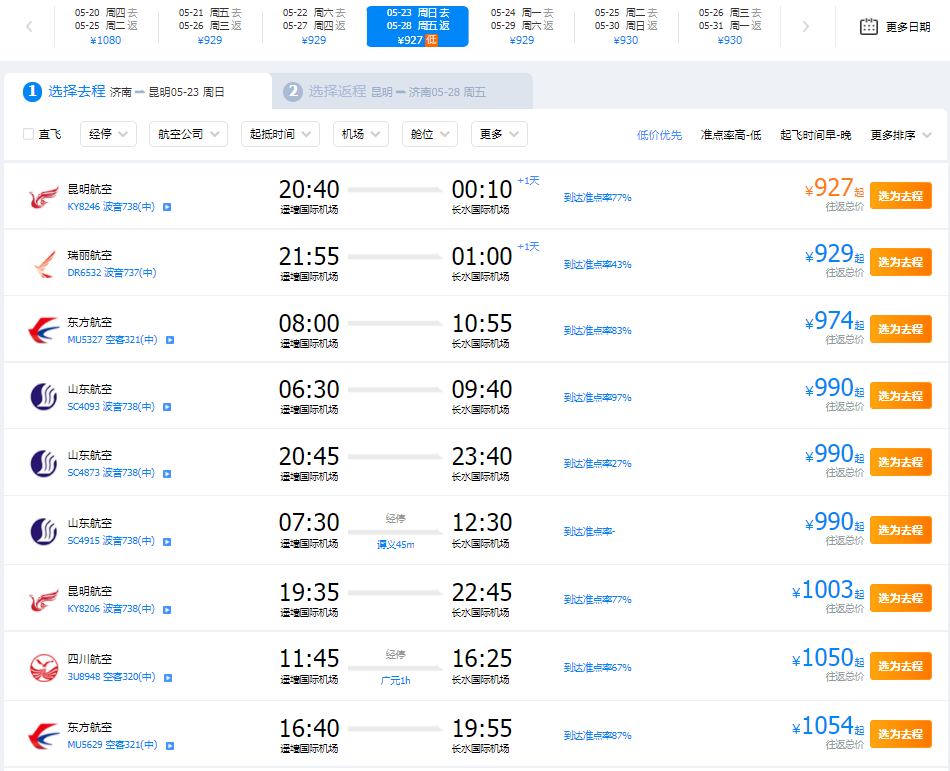The image size is (950, 771).
Task: Click departure time 16:40
Action: 309,729
